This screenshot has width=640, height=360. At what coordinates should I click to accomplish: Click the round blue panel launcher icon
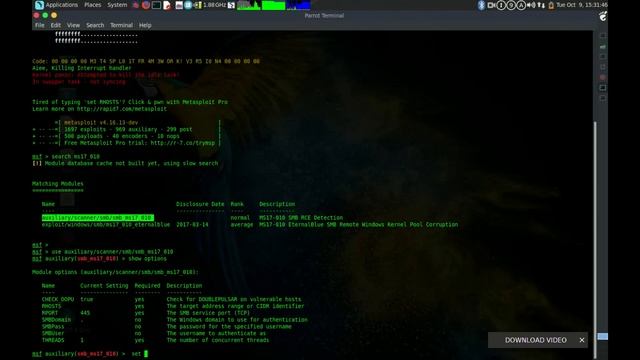click(x=188, y=5)
